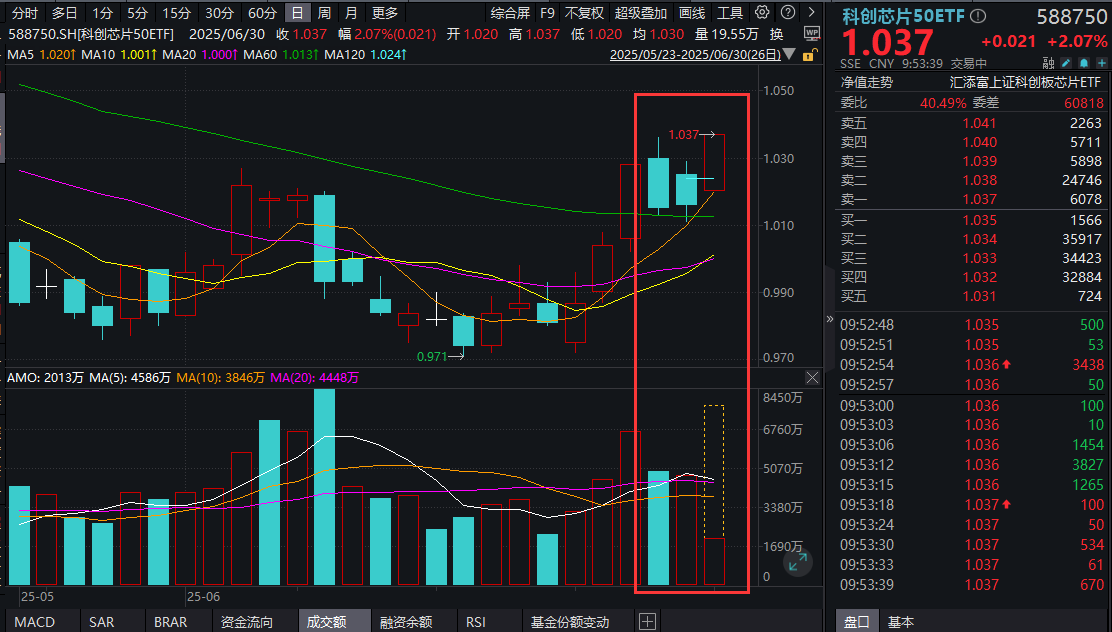The image size is (1112, 632).
Task: Open the date range dropdown arrow
Action: click(x=791, y=53)
